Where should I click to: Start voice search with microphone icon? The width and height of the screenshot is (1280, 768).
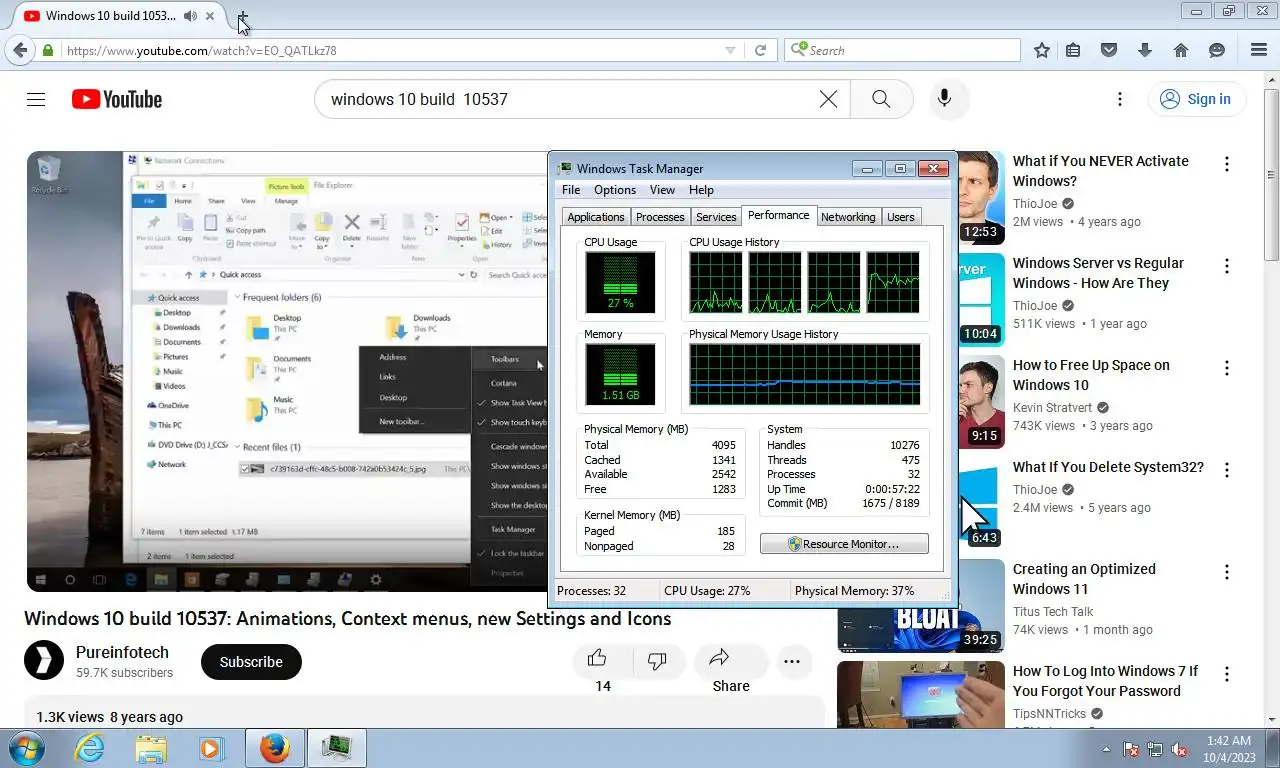[x=944, y=99]
